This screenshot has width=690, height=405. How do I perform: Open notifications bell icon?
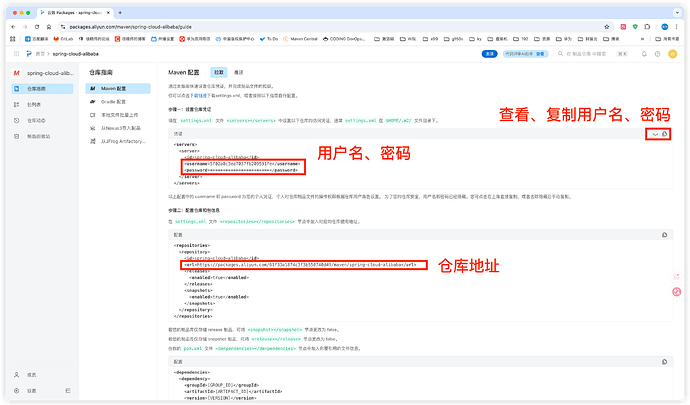644,54
